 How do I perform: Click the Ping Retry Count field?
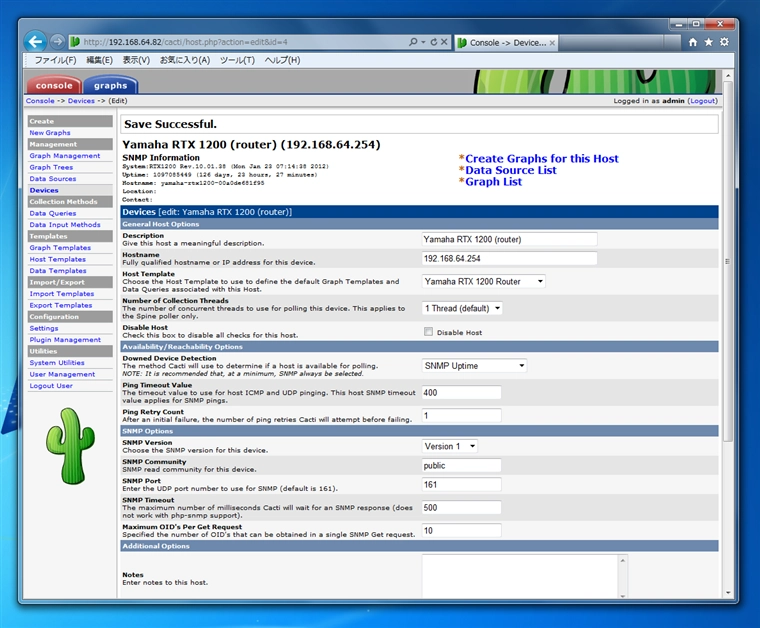461,416
